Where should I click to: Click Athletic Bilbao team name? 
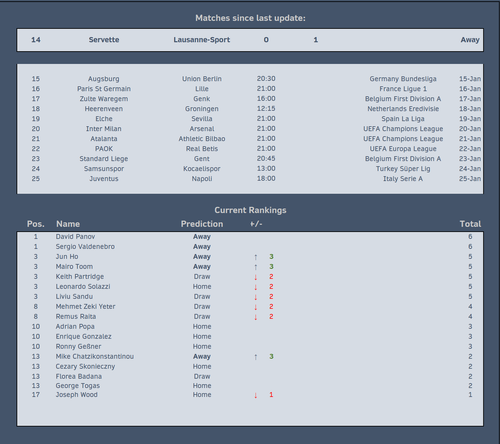tap(202, 139)
